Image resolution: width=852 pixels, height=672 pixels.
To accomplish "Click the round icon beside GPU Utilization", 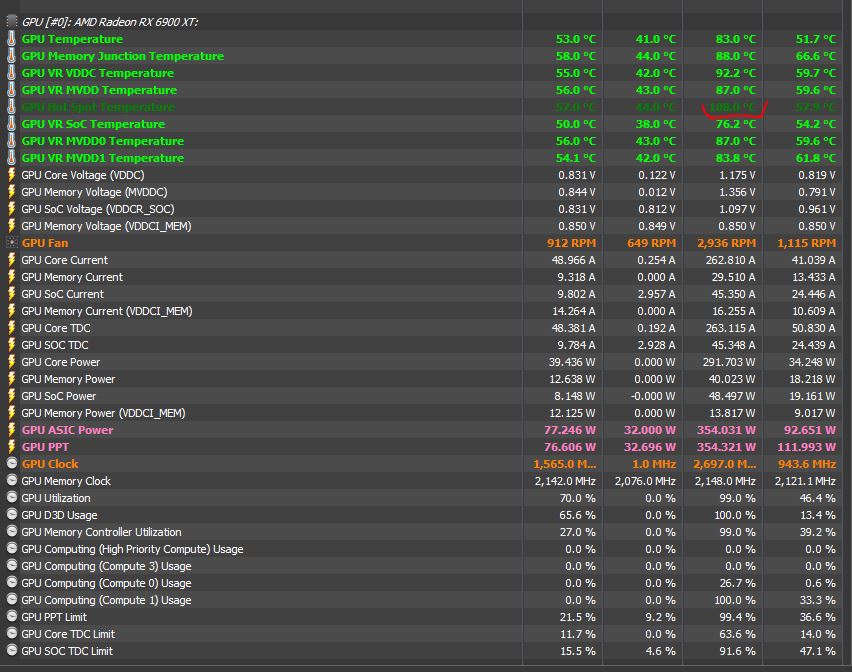I will pyautogui.click(x=12, y=498).
